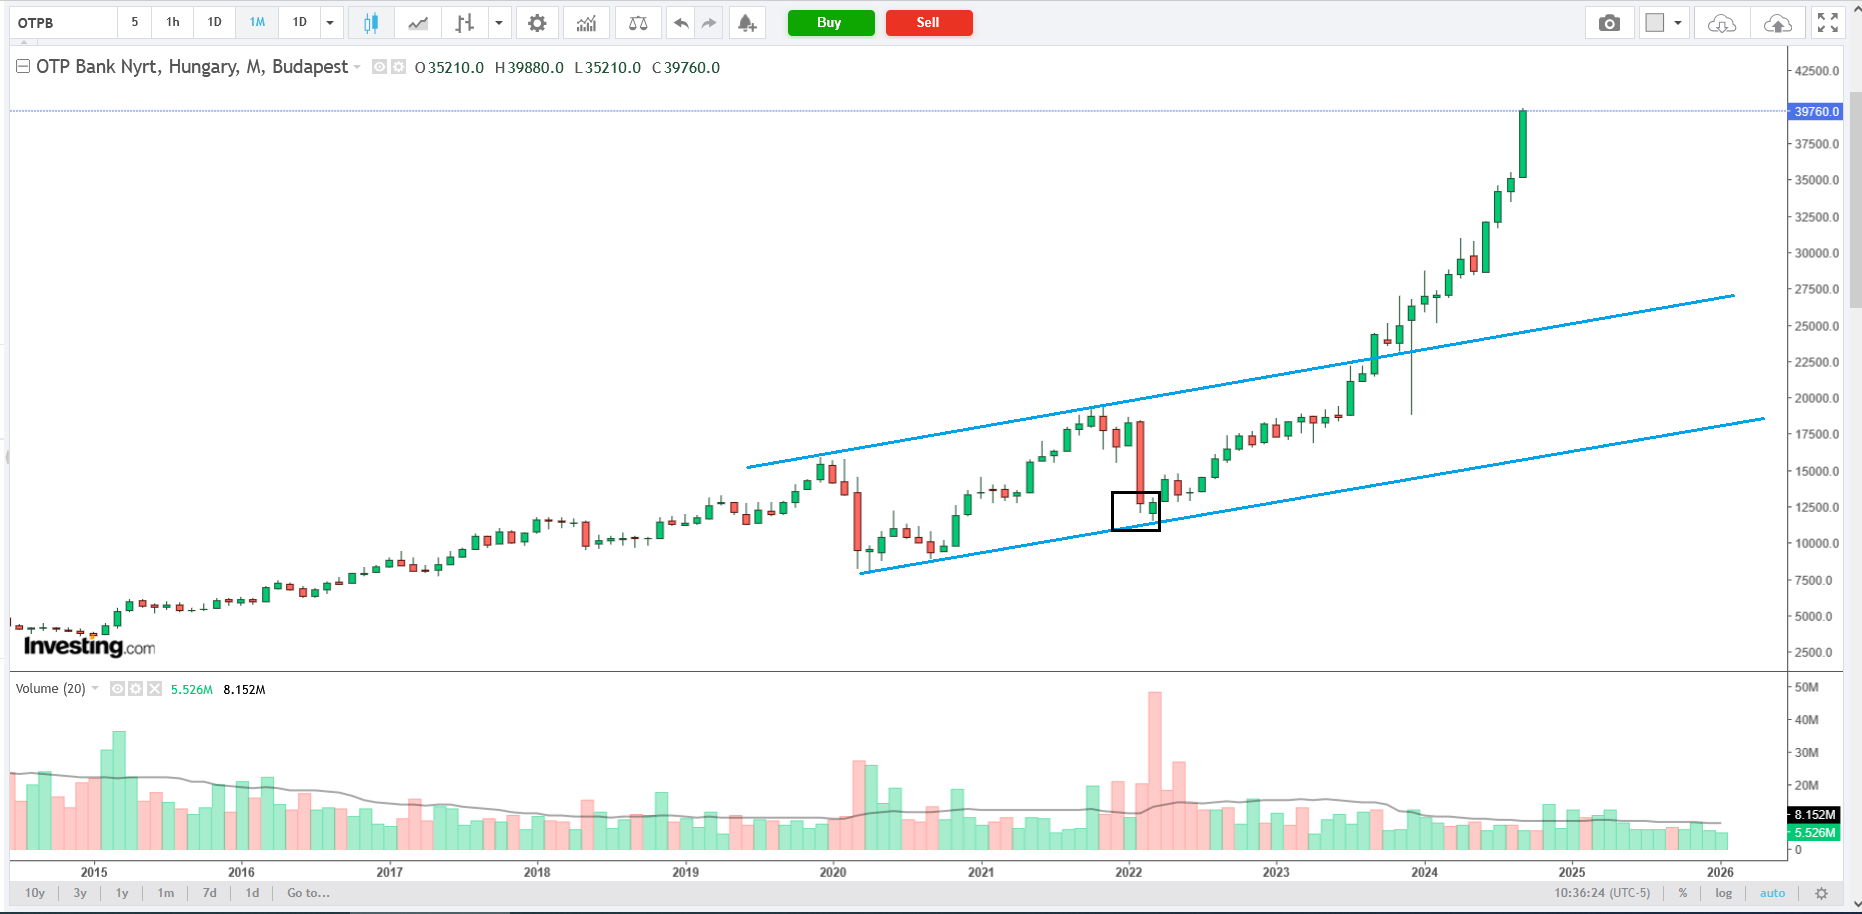The image size is (1862, 914).
Task: Click the Go to... date link
Action: (x=308, y=893)
